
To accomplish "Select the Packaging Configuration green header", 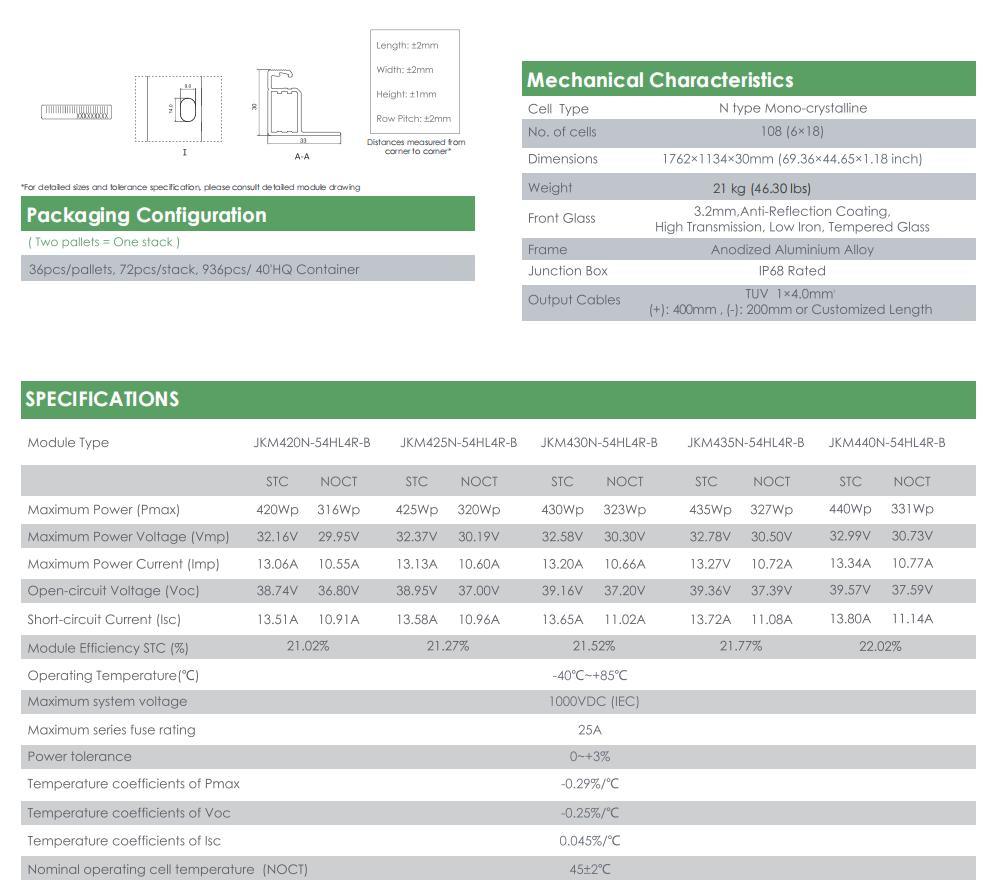I will point(247,215).
